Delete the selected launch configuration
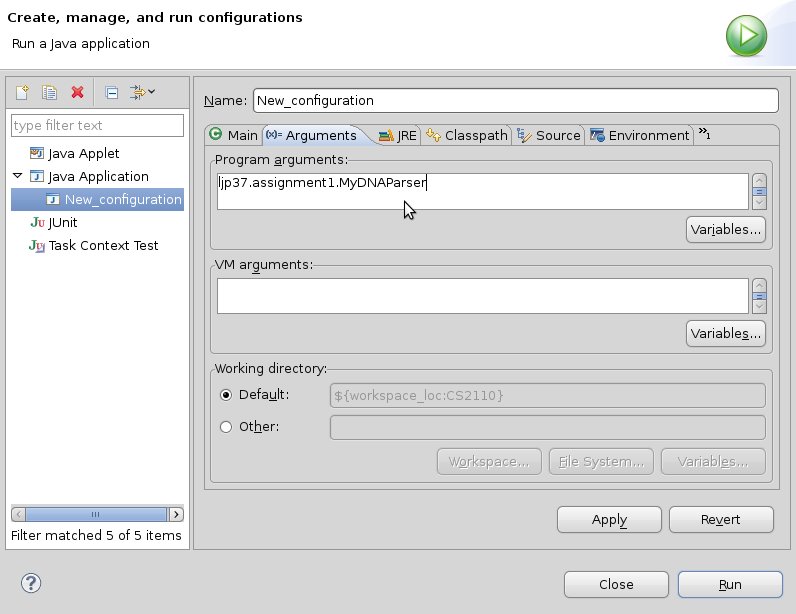This screenshot has height=614, width=796. point(77,93)
